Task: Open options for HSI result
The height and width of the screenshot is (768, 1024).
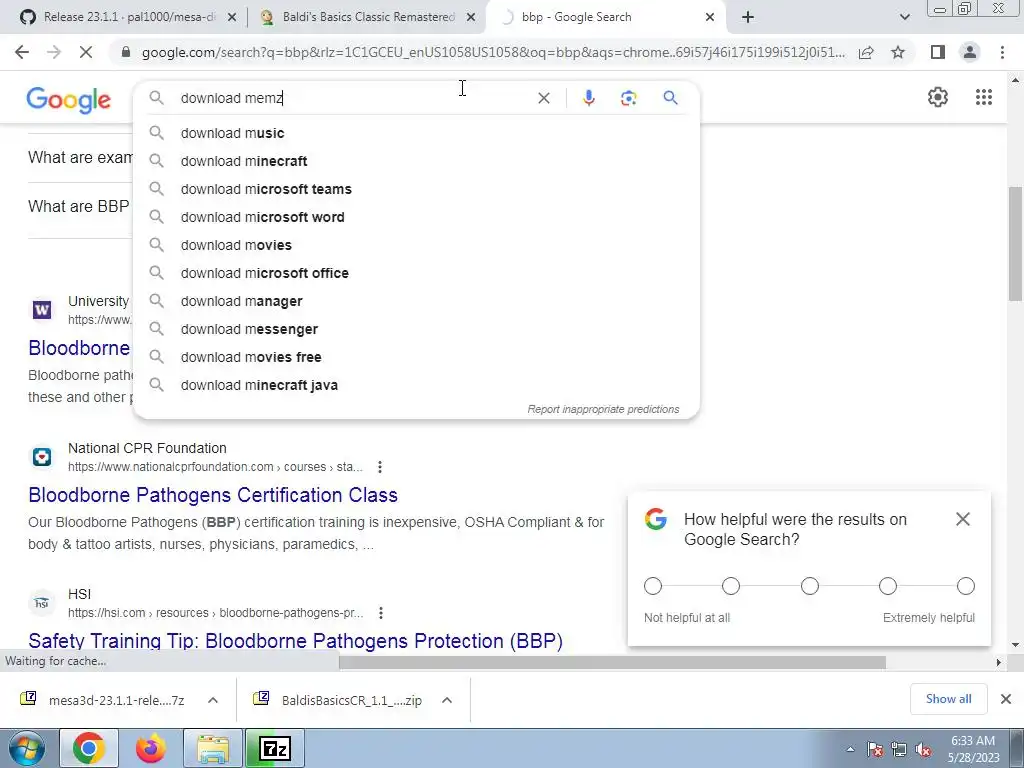Action: click(x=380, y=613)
